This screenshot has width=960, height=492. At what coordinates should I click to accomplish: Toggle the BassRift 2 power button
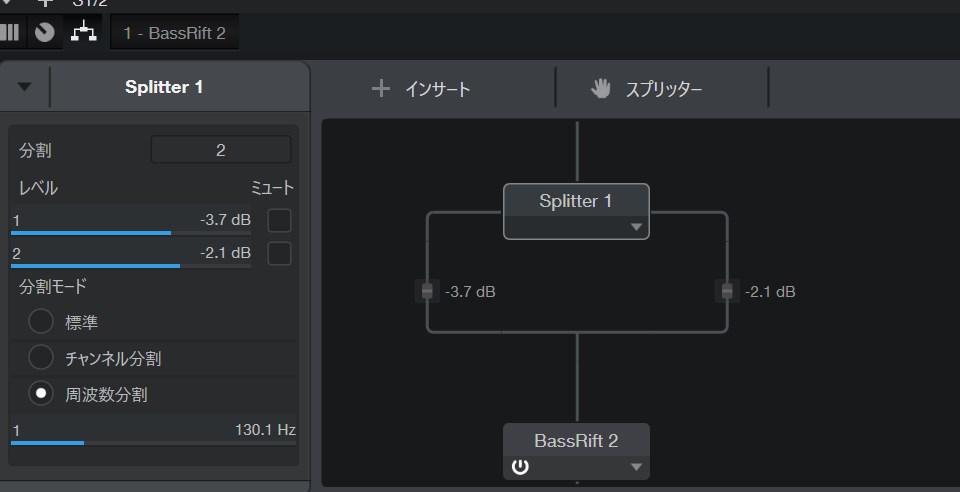pyautogui.click(x=520, y=466)
